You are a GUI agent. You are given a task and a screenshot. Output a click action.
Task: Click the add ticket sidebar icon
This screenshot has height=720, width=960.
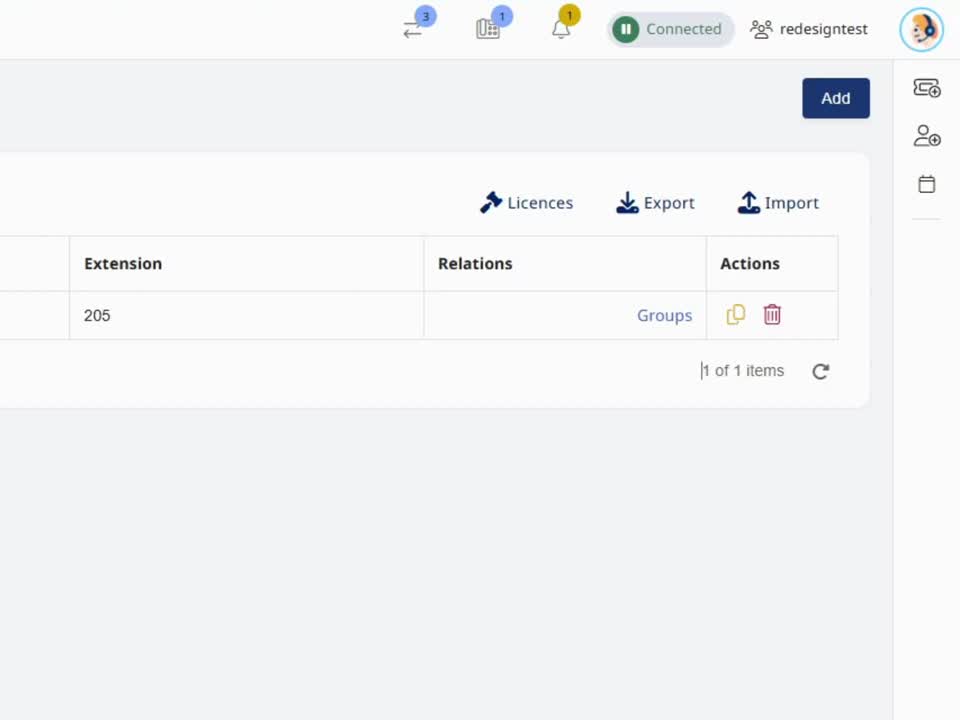point(927,88)
